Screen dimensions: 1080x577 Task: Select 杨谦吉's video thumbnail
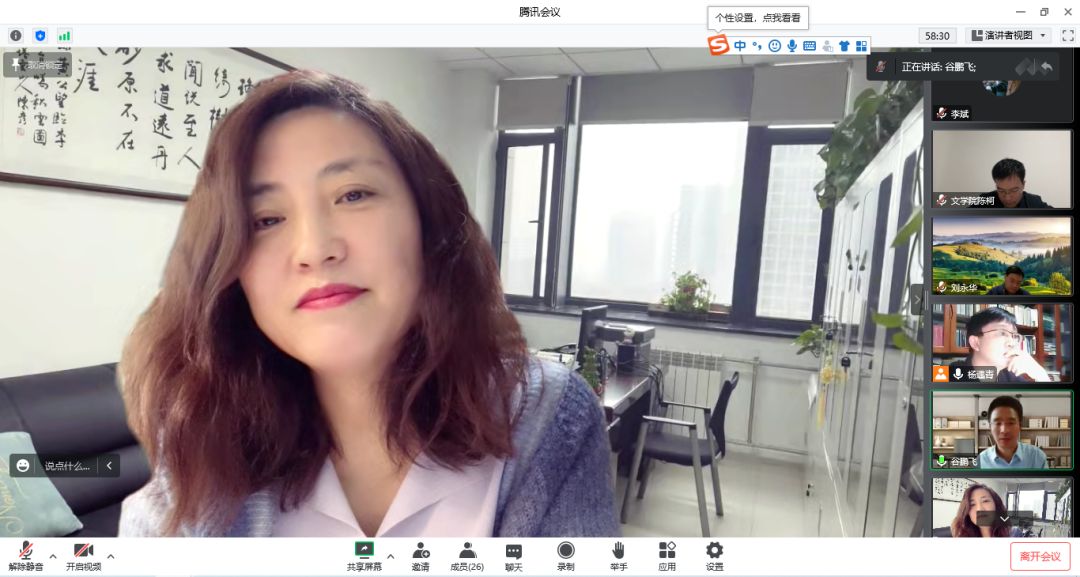click(x=1002, y=342)
